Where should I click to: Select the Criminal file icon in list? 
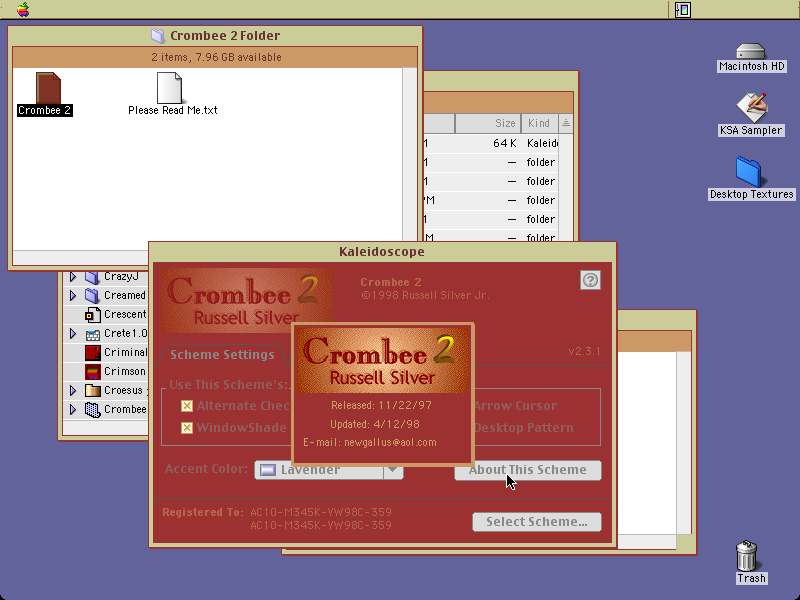click(92, 353)
